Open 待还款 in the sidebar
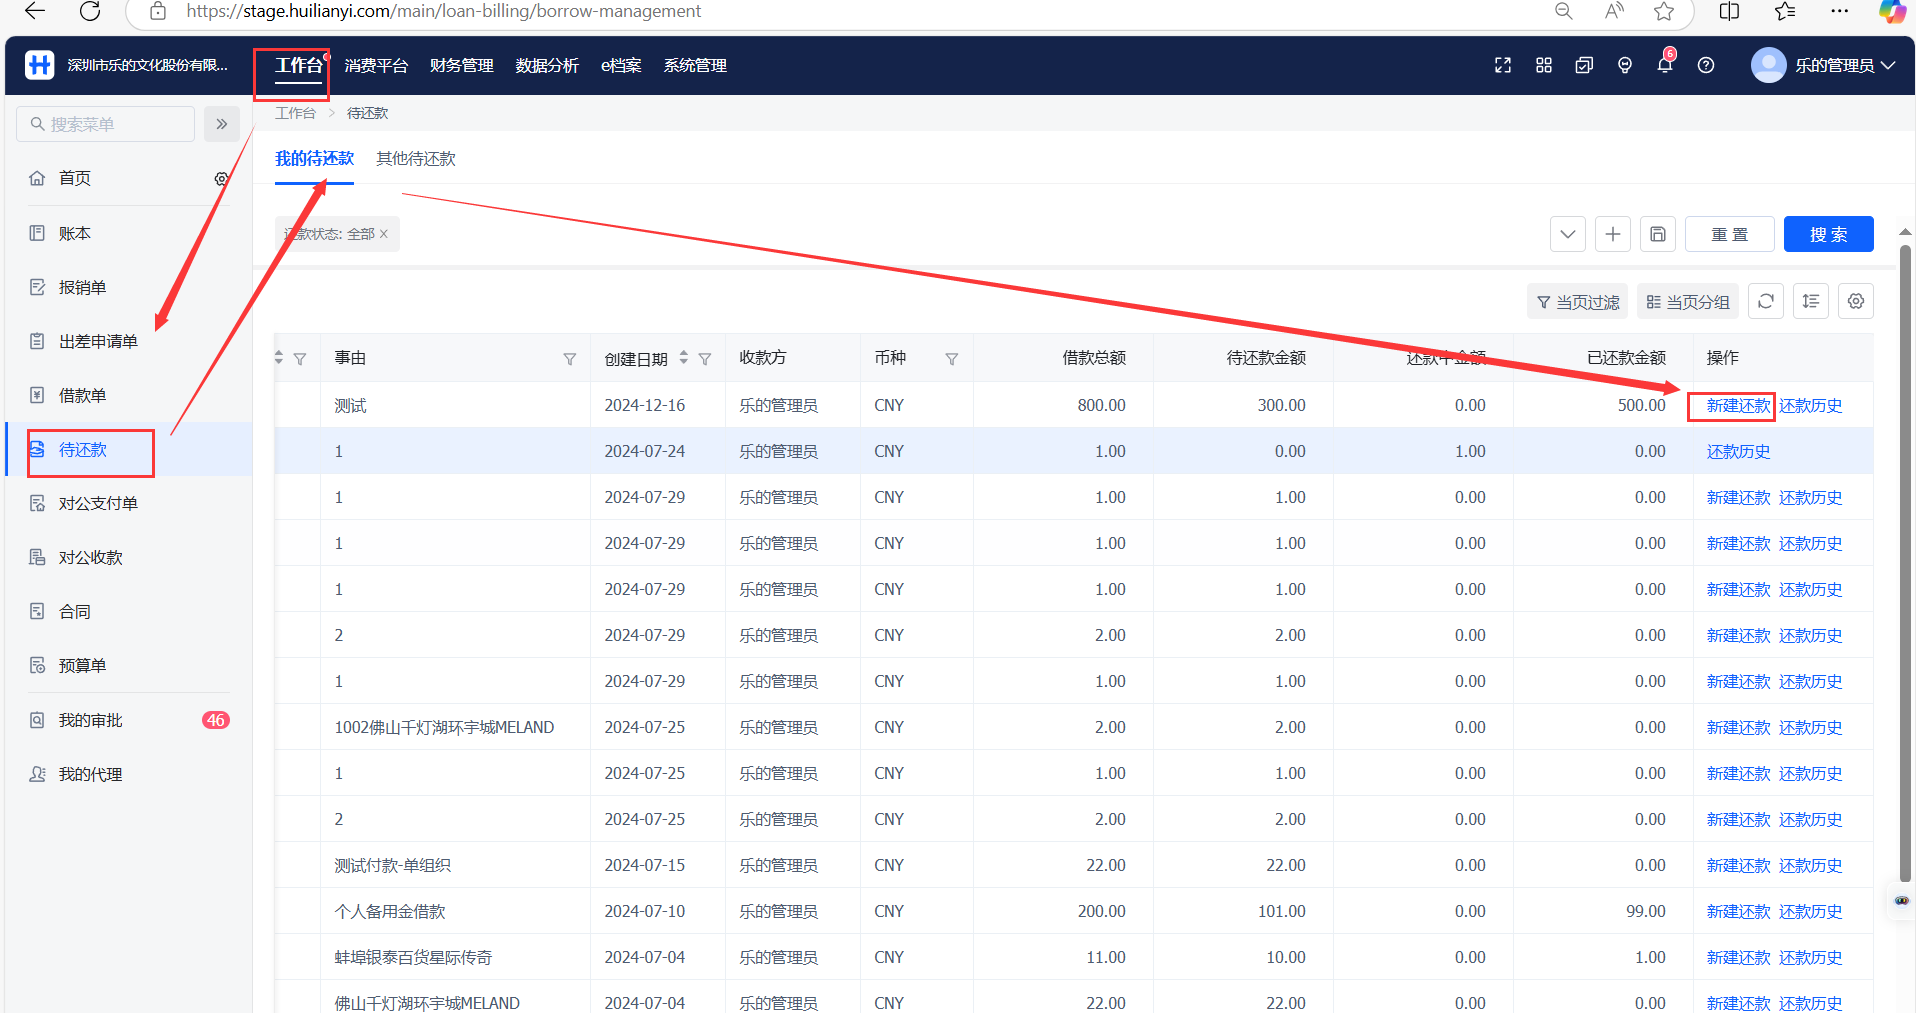Image resolution: width=1916 pixels, height=1013 pixels. click(82, 449)
